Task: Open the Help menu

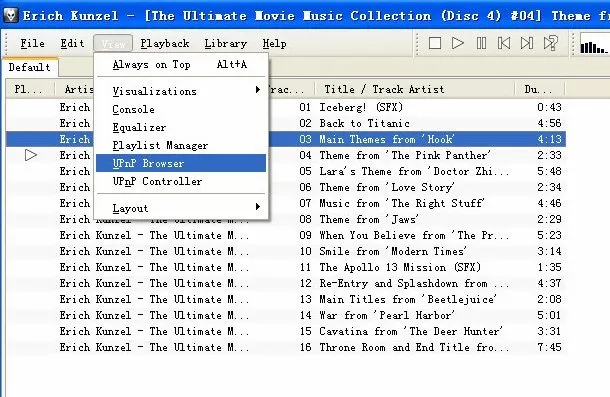Action: pyautogui.click(x=274, y=43)
